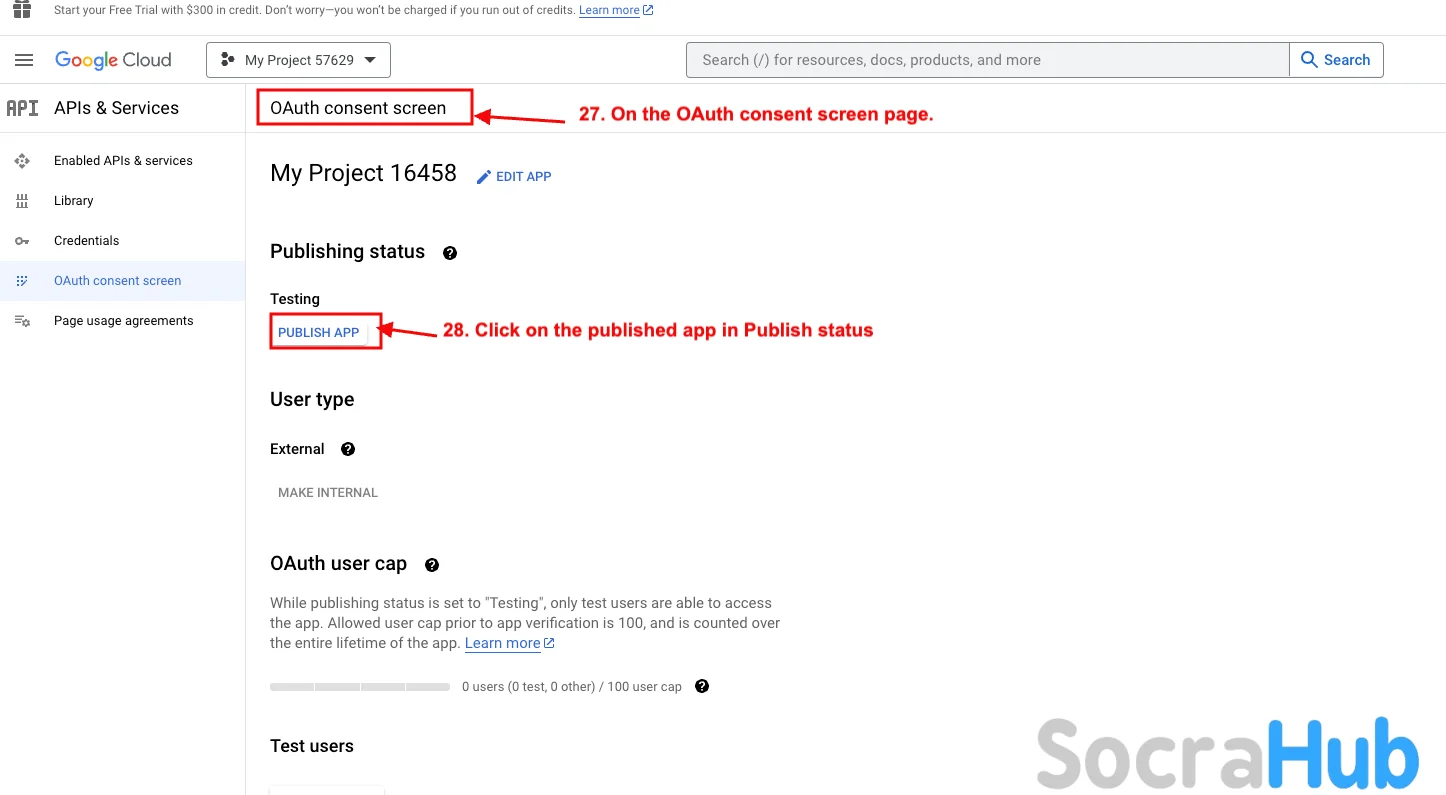
Task: Click the blue Search button
Action: click(x=1336, y=60)
